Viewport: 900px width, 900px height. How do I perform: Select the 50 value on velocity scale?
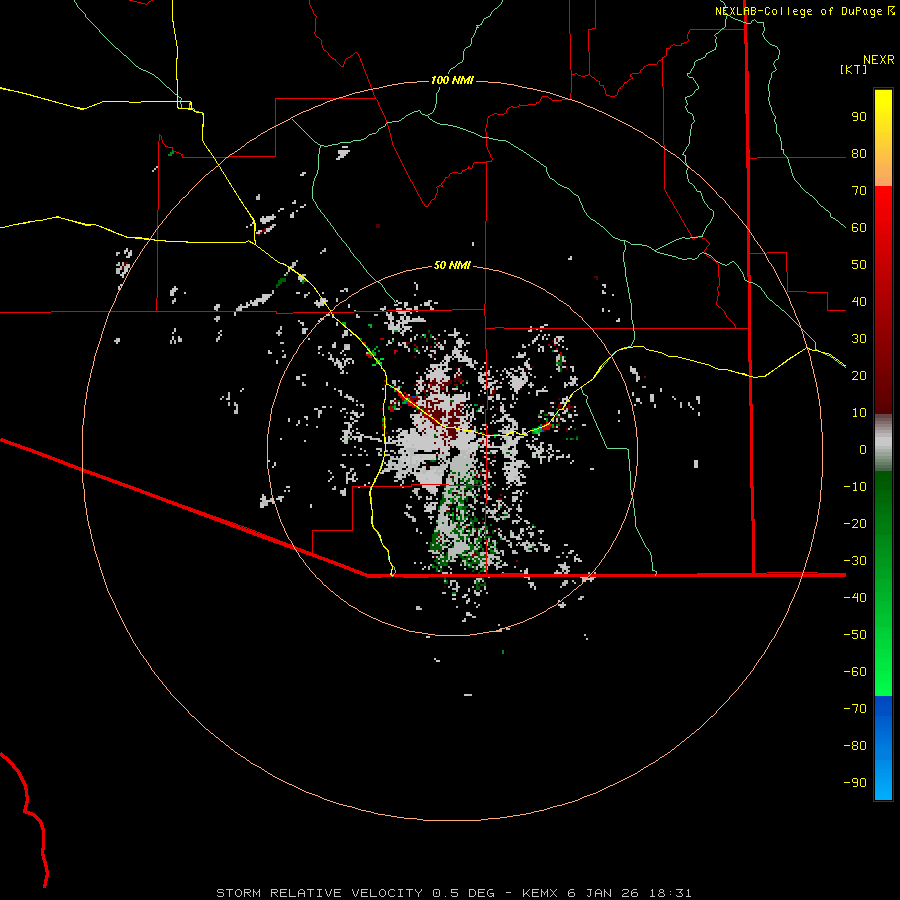point(859,265)
